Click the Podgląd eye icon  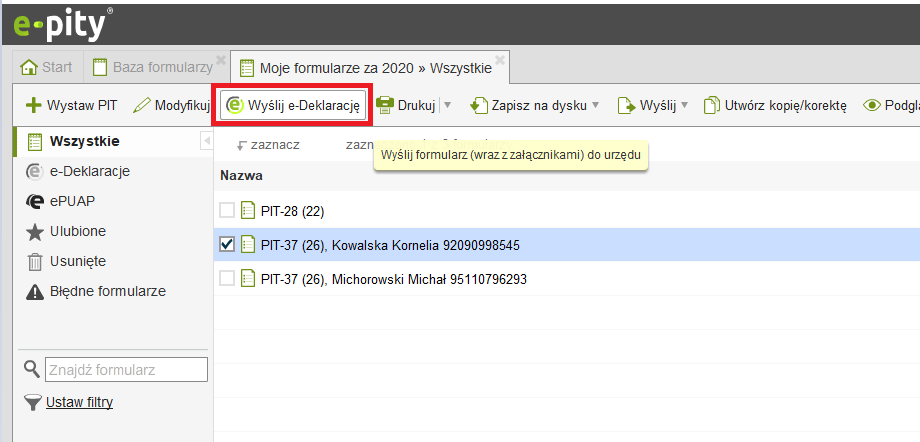(x=871, y=105)
